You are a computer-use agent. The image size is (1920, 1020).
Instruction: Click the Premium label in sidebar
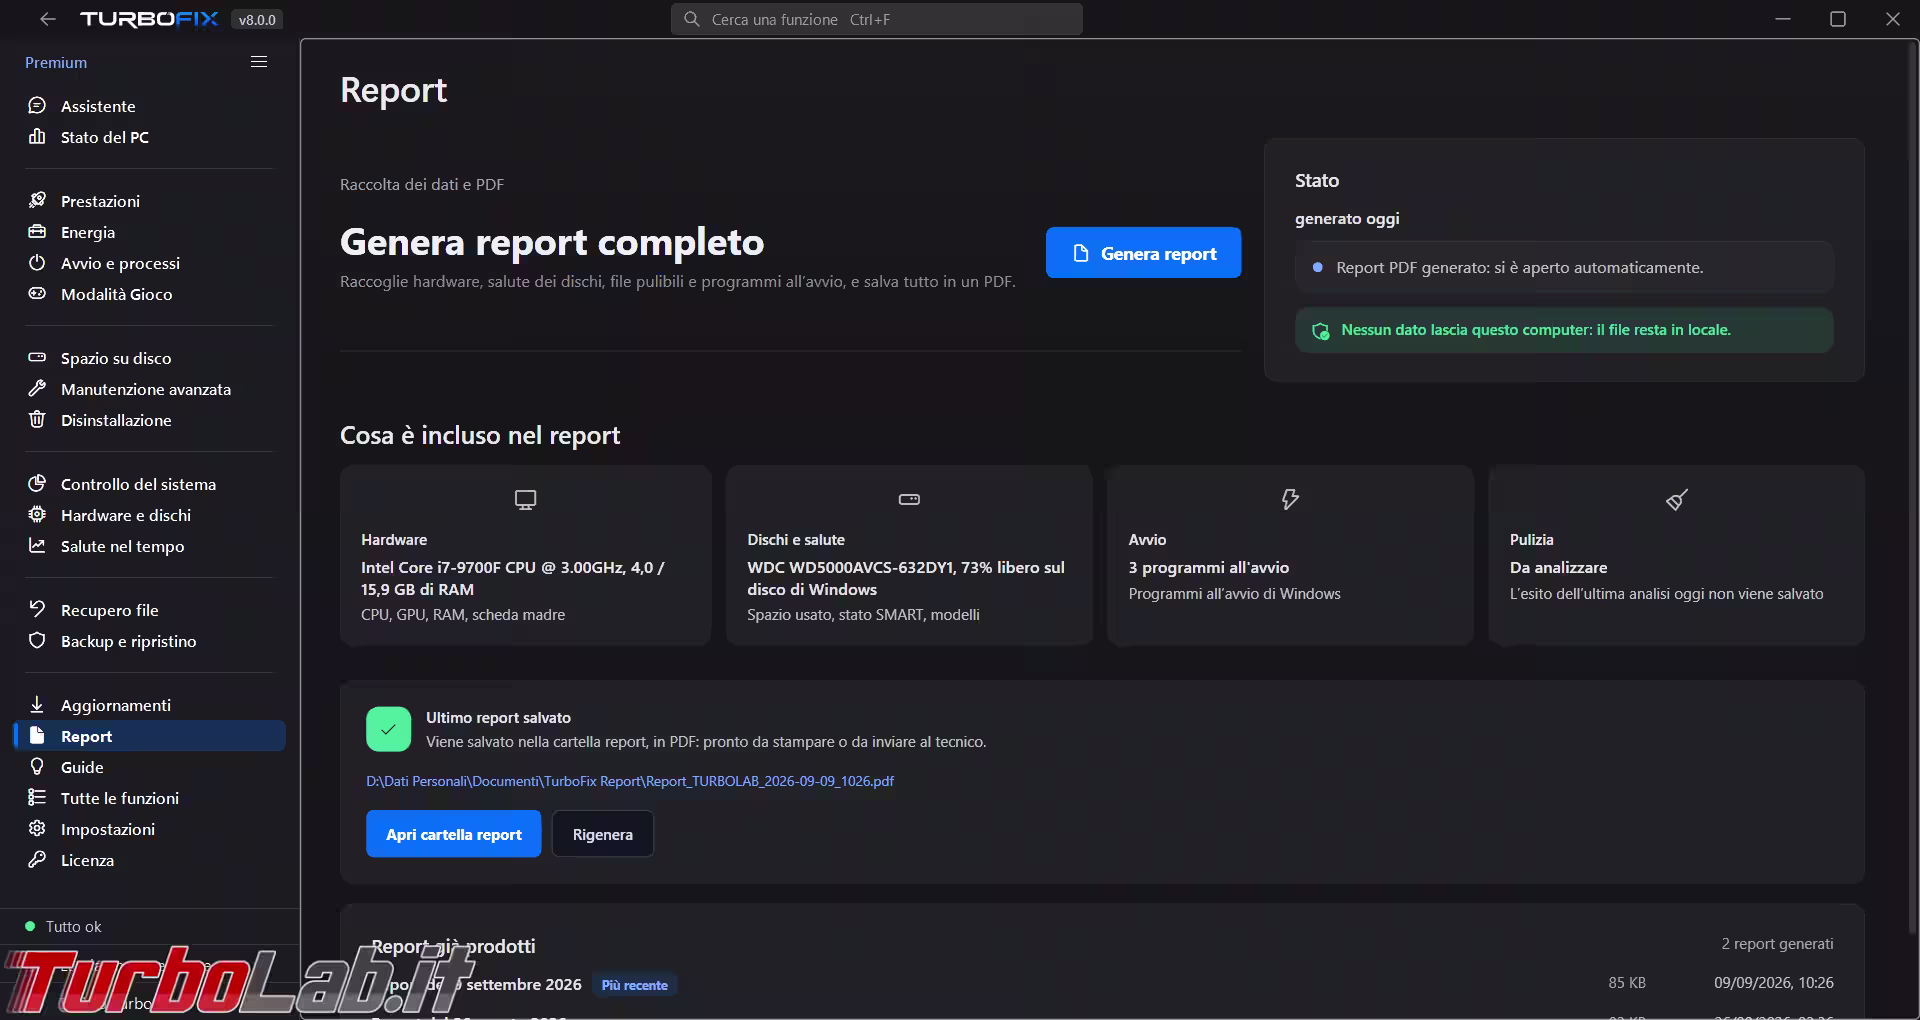(56, 62)
